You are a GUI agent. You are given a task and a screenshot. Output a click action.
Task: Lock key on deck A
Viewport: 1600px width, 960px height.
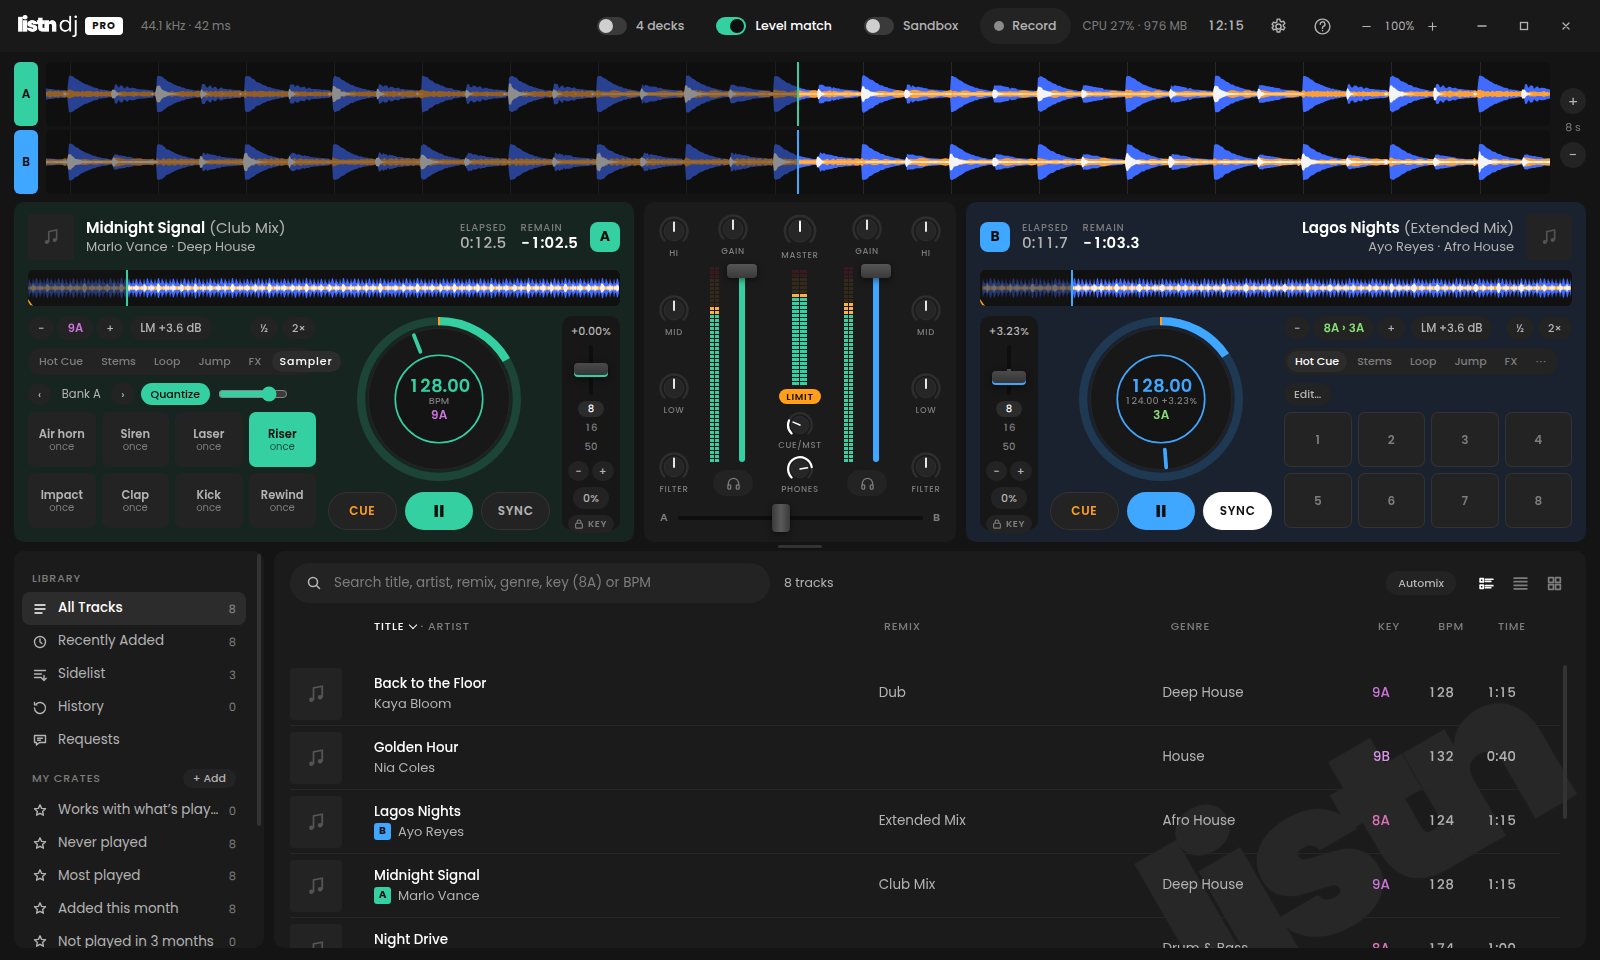[591, 523]
